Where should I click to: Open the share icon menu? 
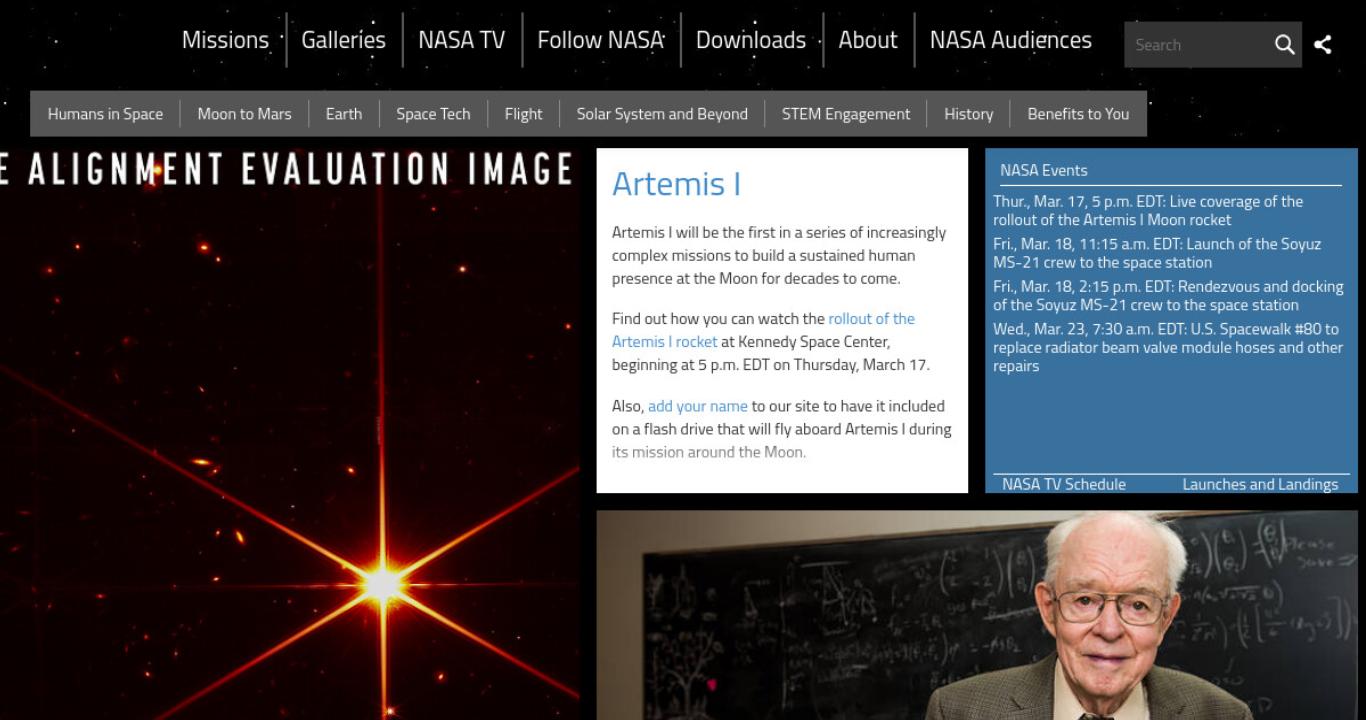(x=1322, y=45)
